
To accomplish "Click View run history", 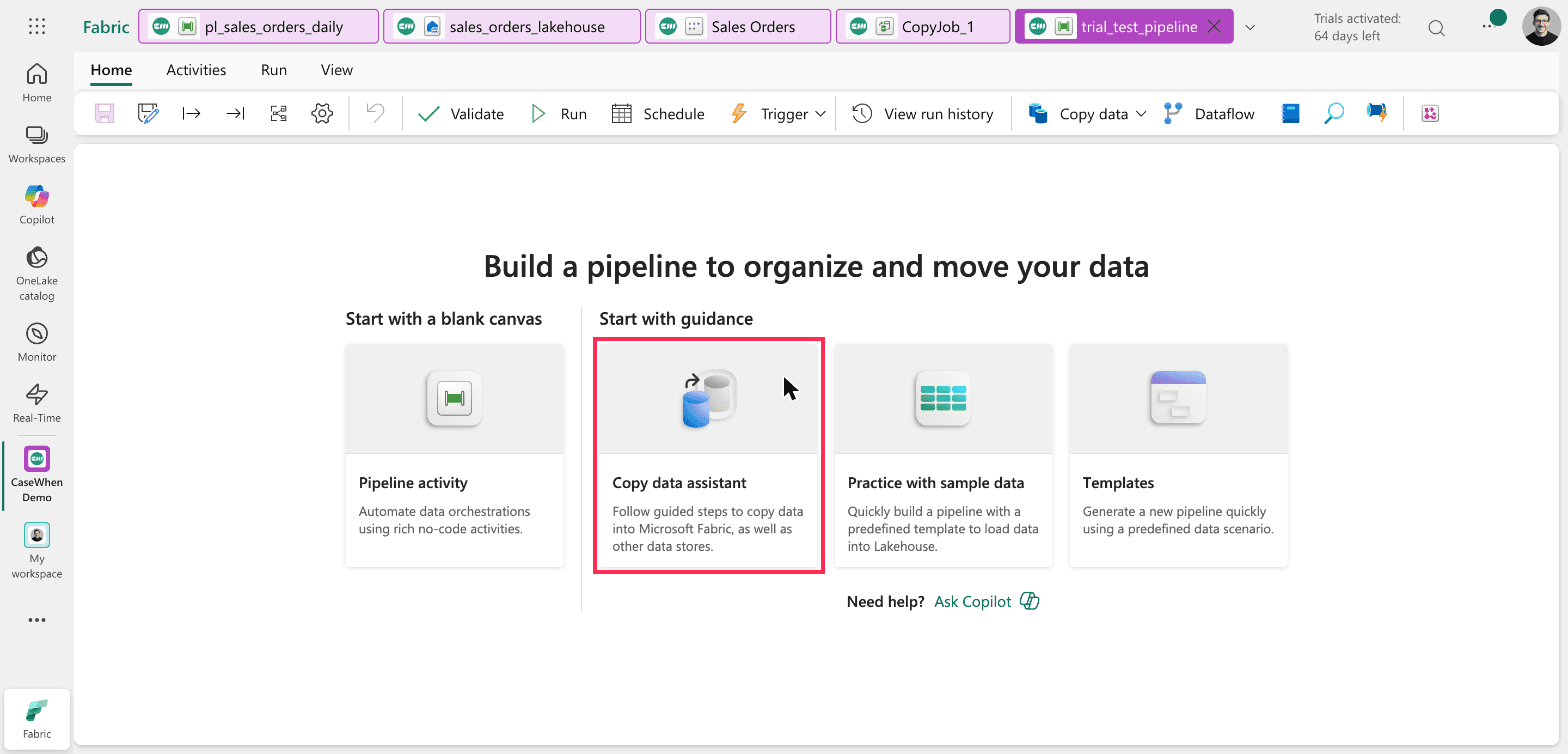I will 923,114.
